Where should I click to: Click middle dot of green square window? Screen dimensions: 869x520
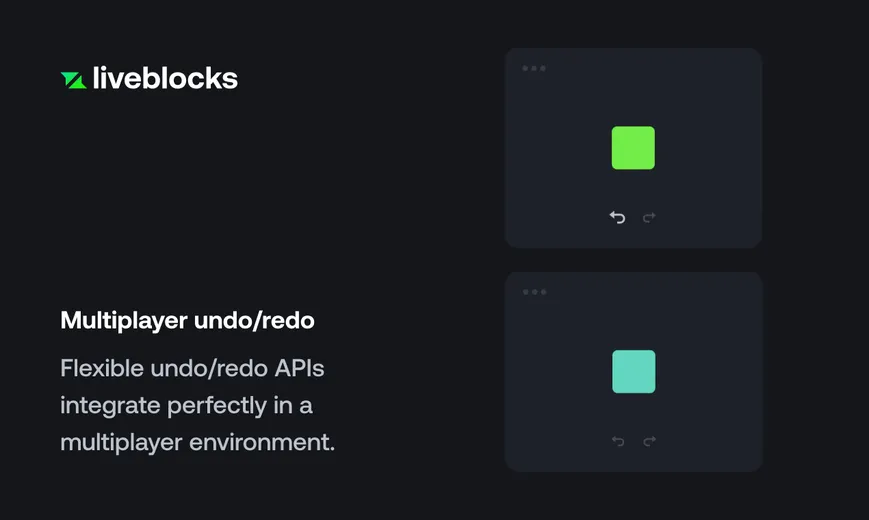pyautogui.click(x=534, y=68)
